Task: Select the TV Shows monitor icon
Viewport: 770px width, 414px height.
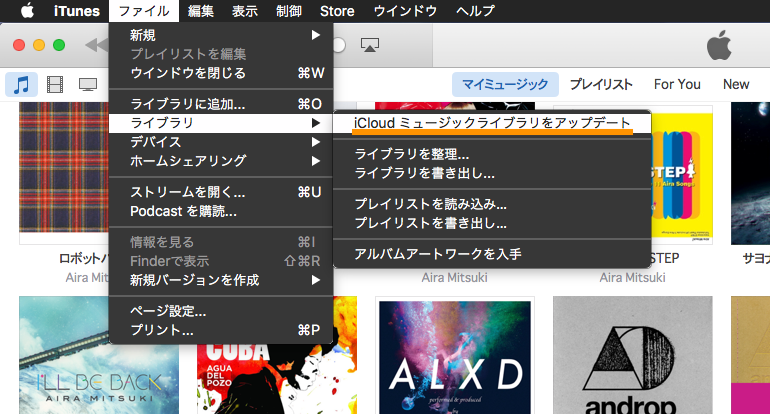Action: 88,84
